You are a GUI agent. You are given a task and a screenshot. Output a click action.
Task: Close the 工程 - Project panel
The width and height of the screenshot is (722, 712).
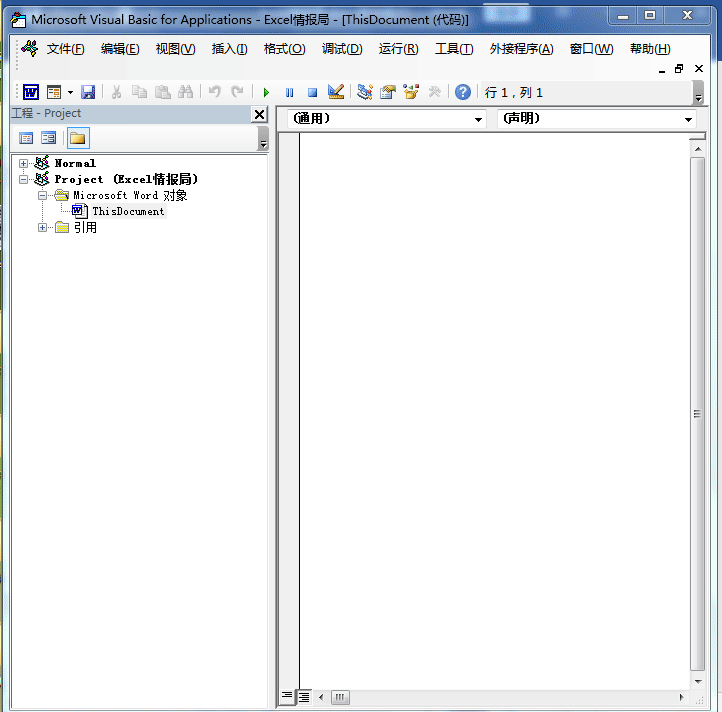pyautogui.click(x=259, y=114)
